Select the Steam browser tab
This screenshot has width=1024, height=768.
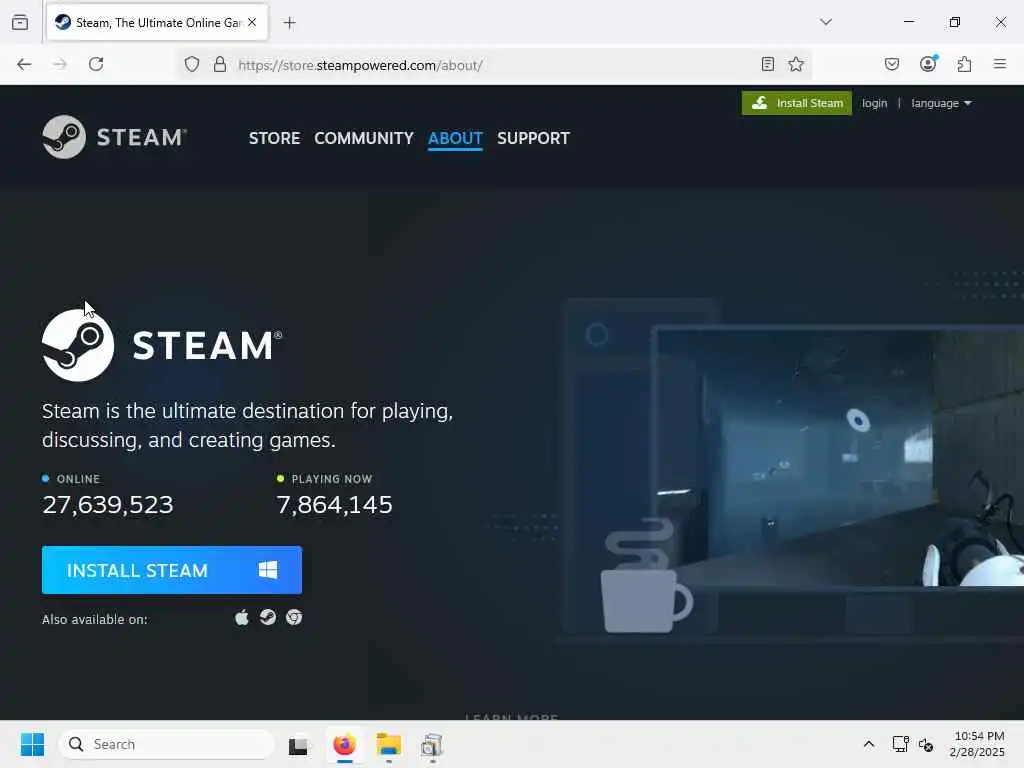[157, 23]
